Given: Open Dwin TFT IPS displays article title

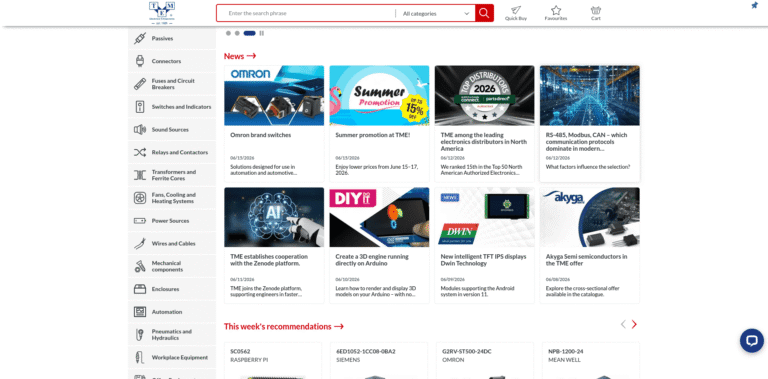Looking at the screenshot, I should pyautogui.click(x=483, y=260).
